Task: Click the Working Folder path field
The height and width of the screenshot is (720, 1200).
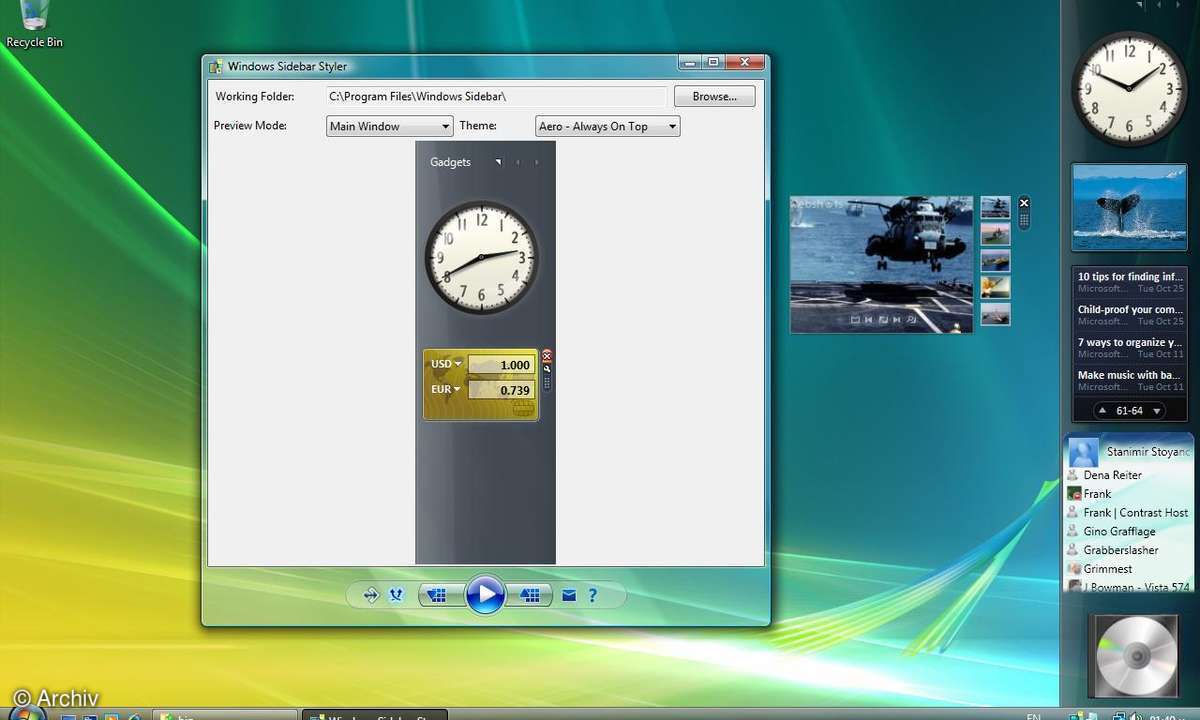Action: click(x=496, y=96)
